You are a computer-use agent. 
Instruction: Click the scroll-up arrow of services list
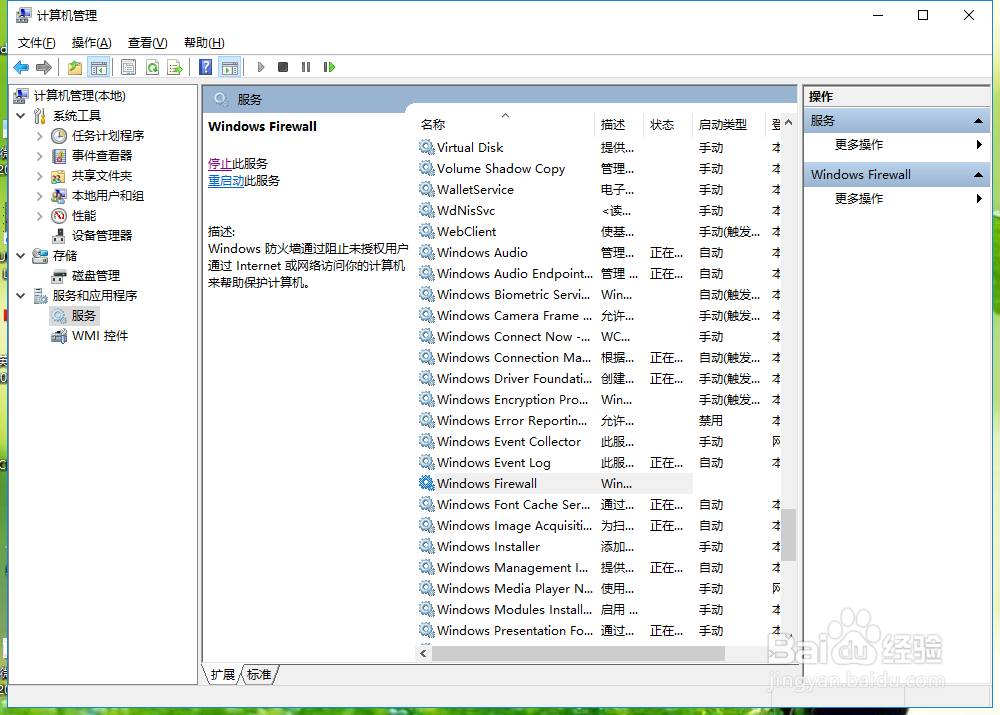pyautogui.click(x=789, y=122)
